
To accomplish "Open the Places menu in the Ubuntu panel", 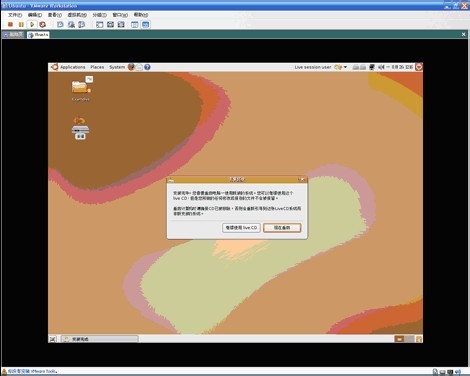I will coord(97,67).
